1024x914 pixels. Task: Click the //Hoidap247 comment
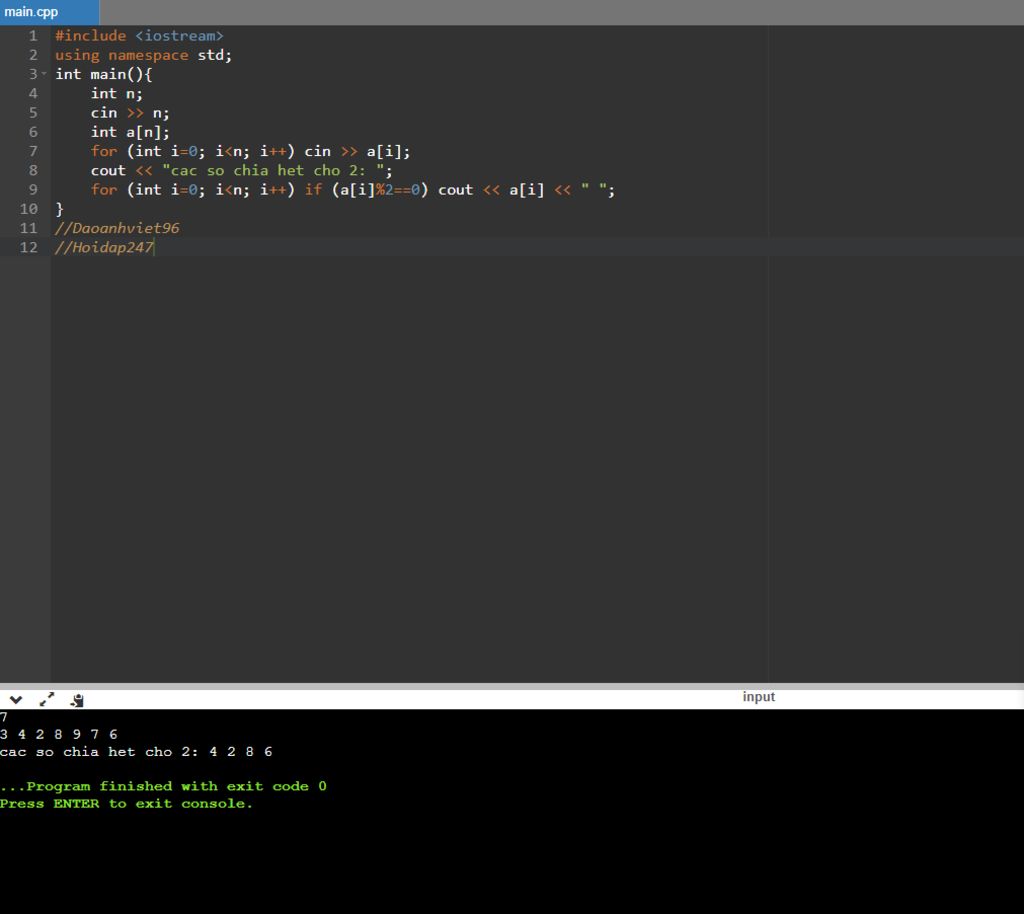104,247
